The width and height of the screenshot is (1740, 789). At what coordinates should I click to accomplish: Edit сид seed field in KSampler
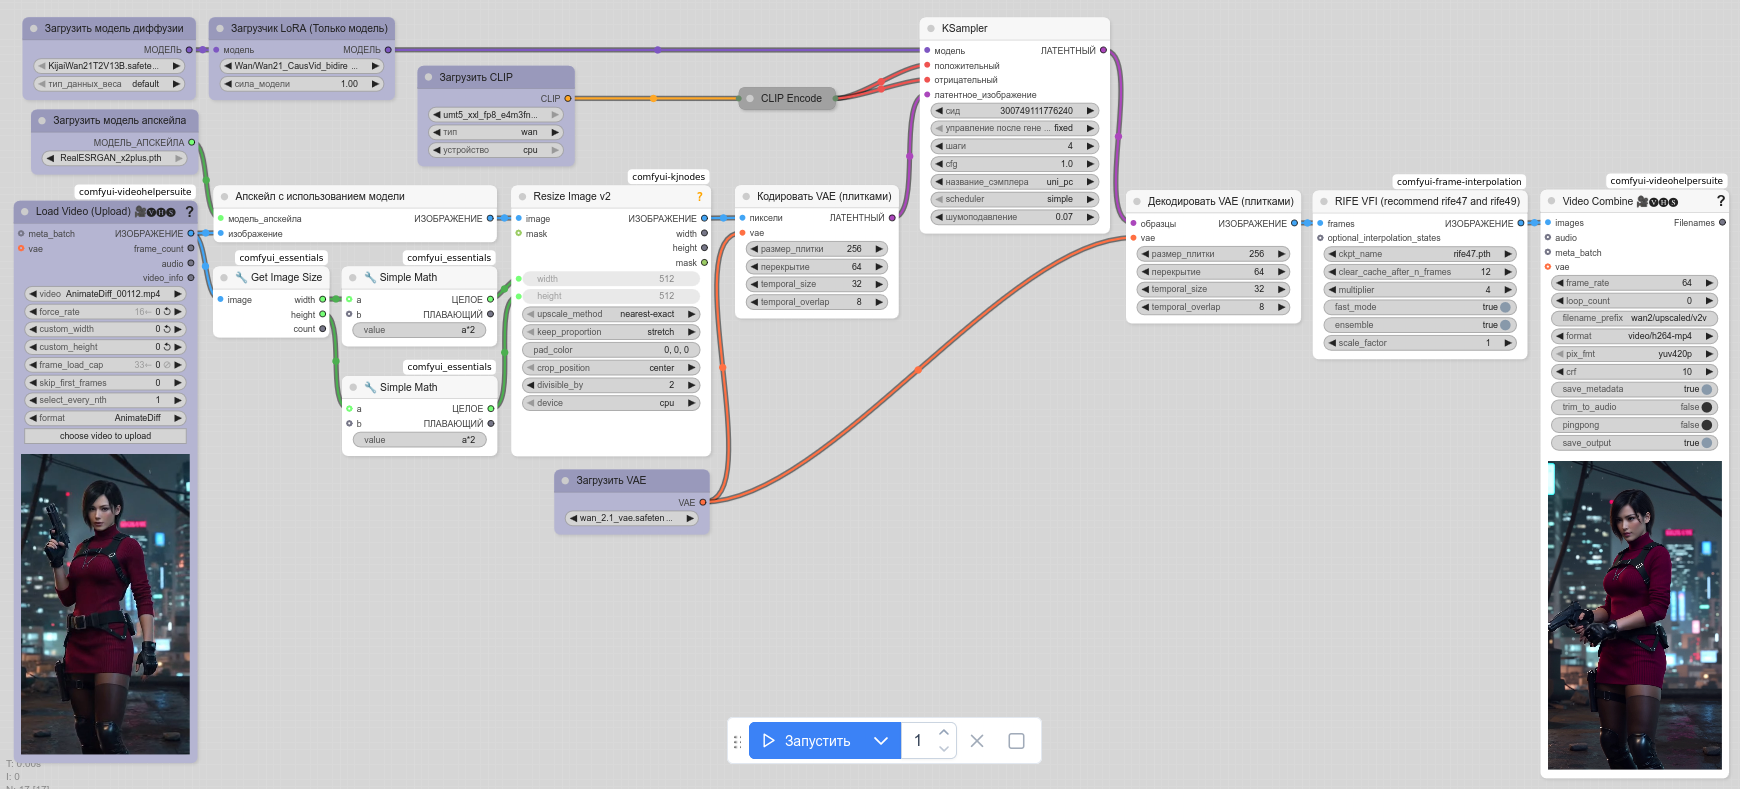(x=1015, y=111)
